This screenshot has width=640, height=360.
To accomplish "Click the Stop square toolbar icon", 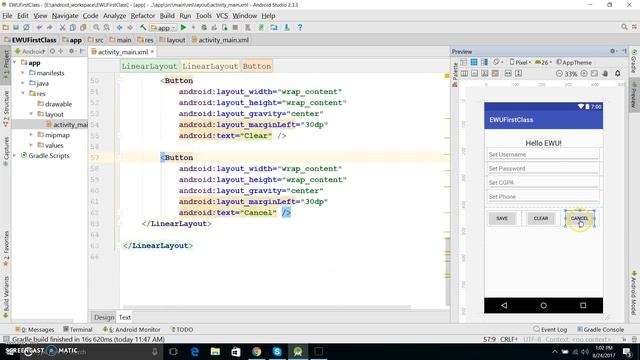I will click(235, 27).
